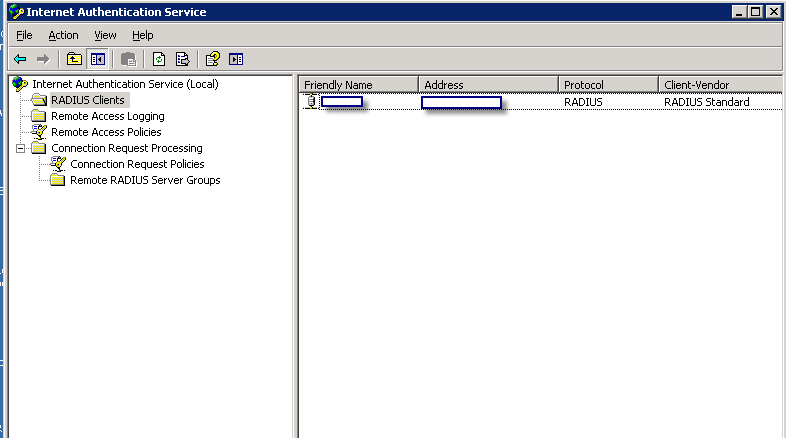
Task: Click the redacted Friendly Name cell
Action: 342,102
